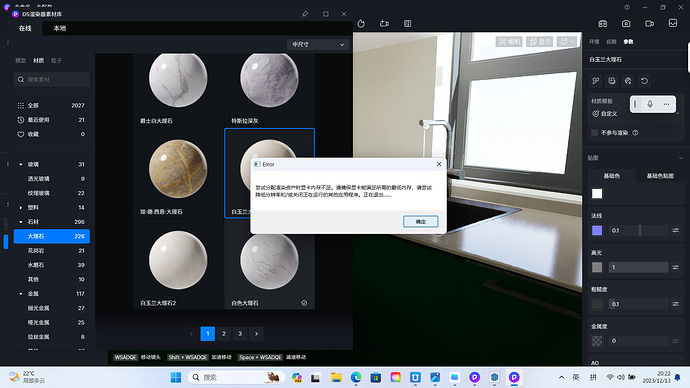Viewport: 690px width, 388px height.
Task: Open Microsoft Edge from taskbar
Action: point(356,377)
